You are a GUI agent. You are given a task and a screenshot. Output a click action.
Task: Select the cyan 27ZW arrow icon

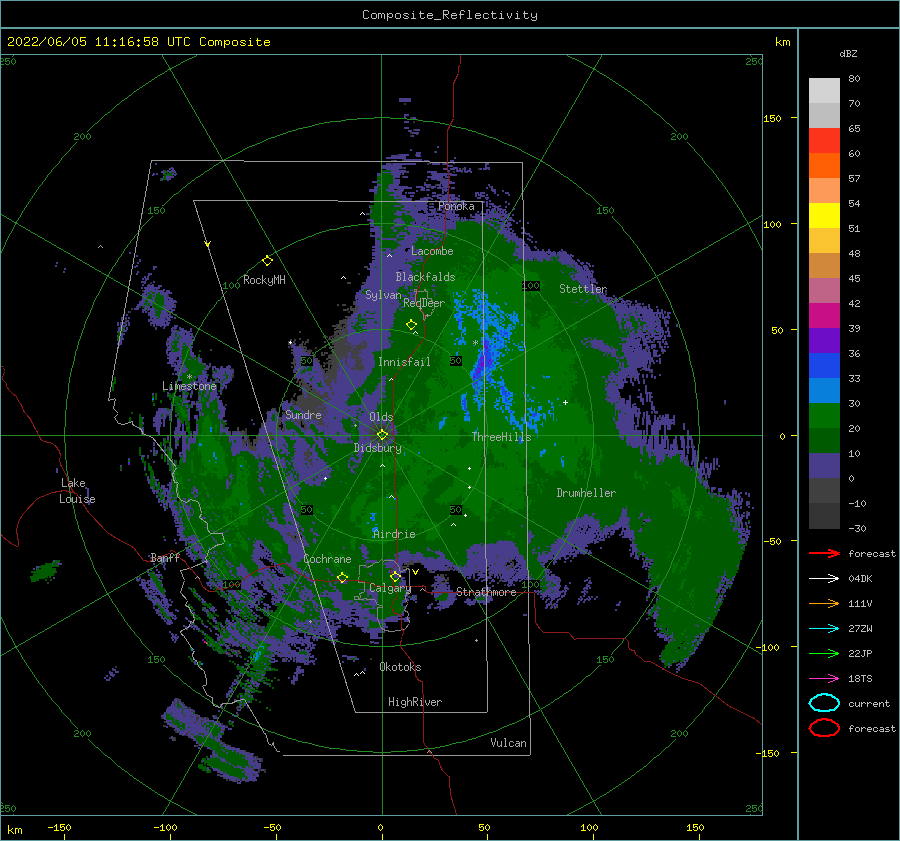(824, 628)
